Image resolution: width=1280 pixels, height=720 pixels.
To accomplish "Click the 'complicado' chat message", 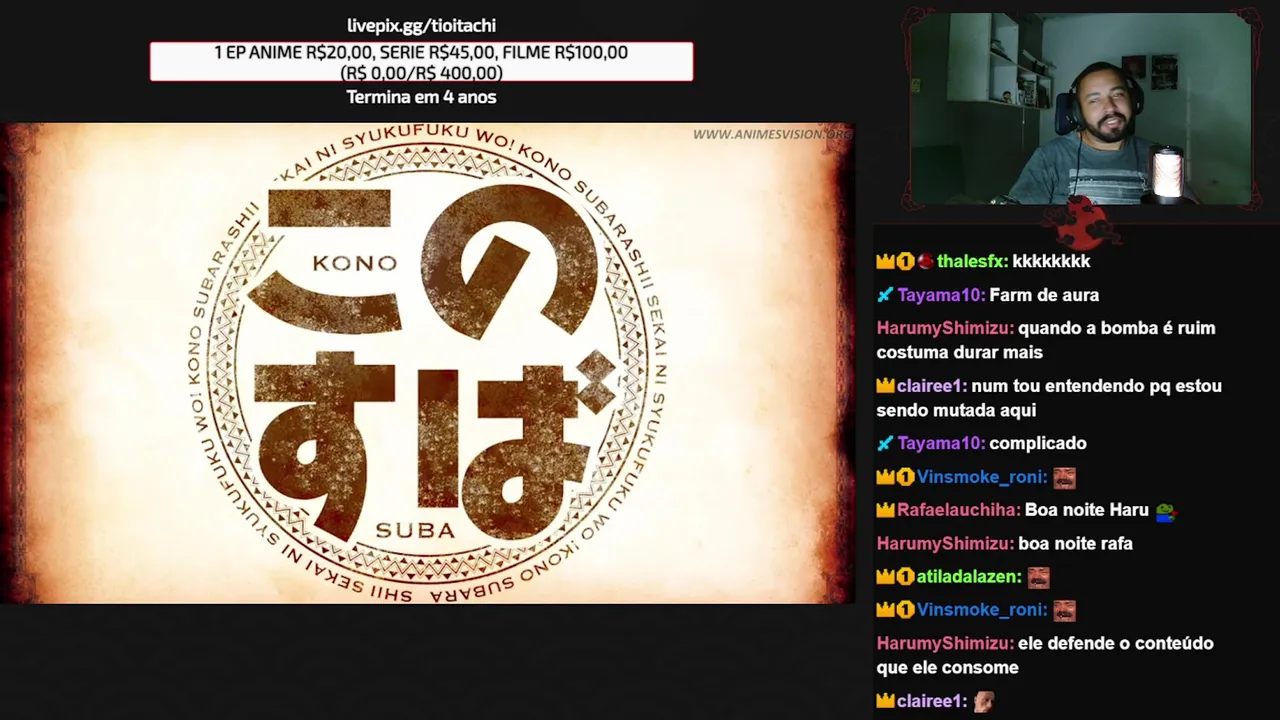I will point(1038,443).
